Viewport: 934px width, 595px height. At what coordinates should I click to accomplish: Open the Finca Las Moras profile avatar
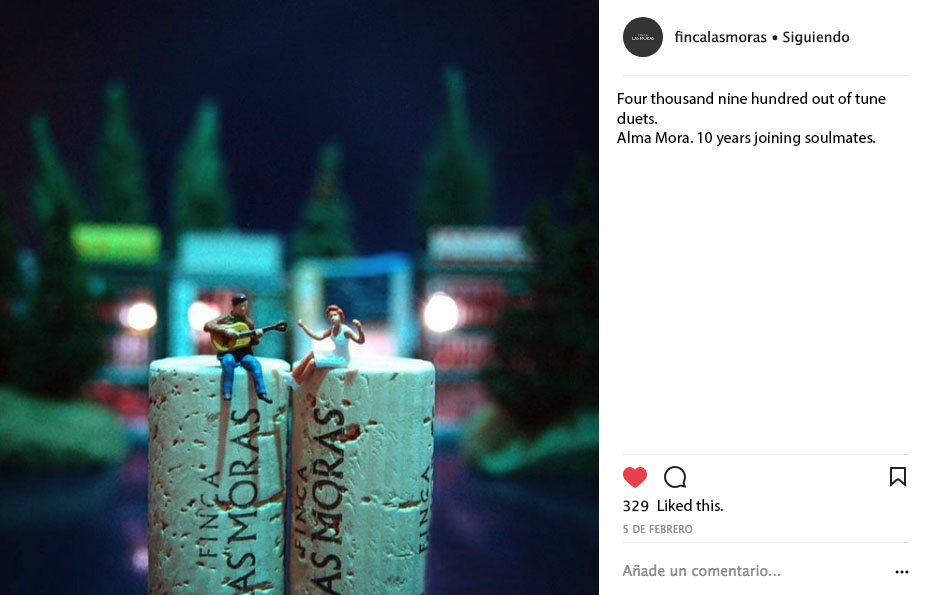643,37
